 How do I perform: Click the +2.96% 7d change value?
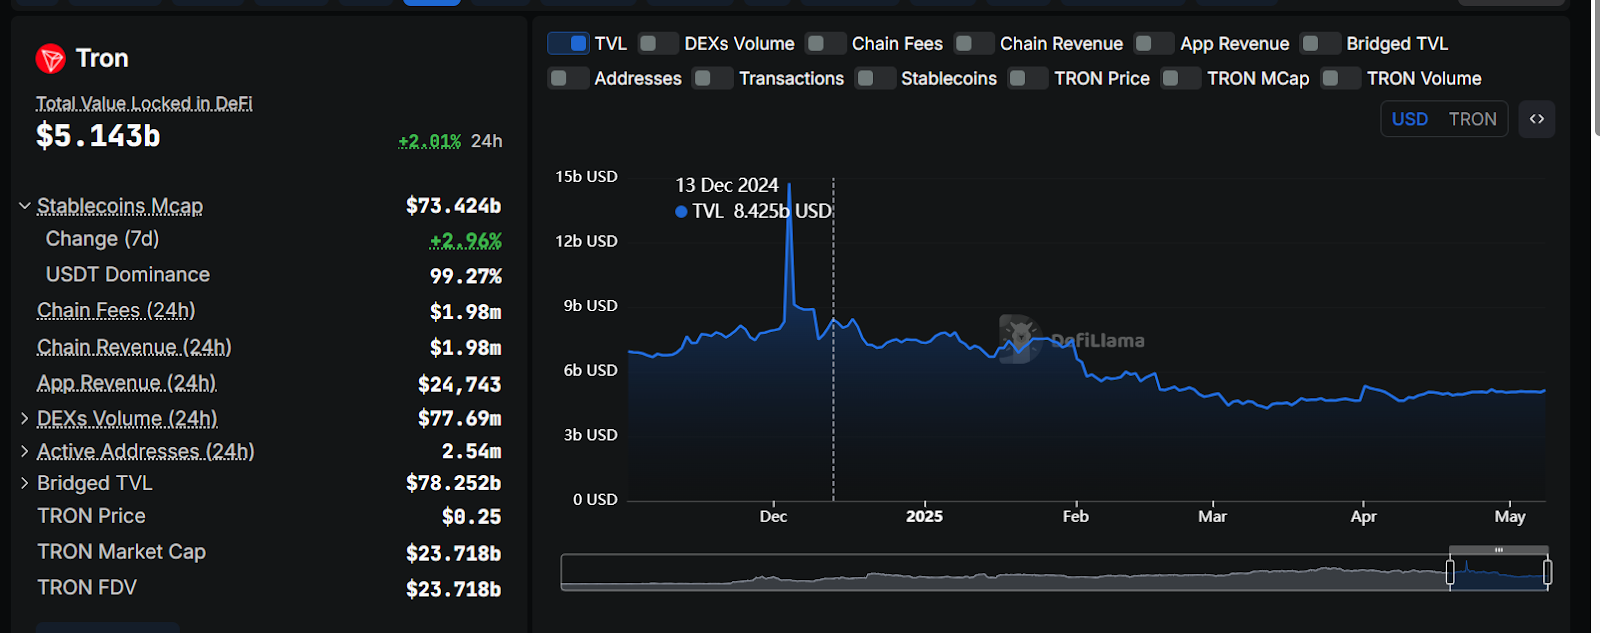pyautogui.click(x=466, y=240)
